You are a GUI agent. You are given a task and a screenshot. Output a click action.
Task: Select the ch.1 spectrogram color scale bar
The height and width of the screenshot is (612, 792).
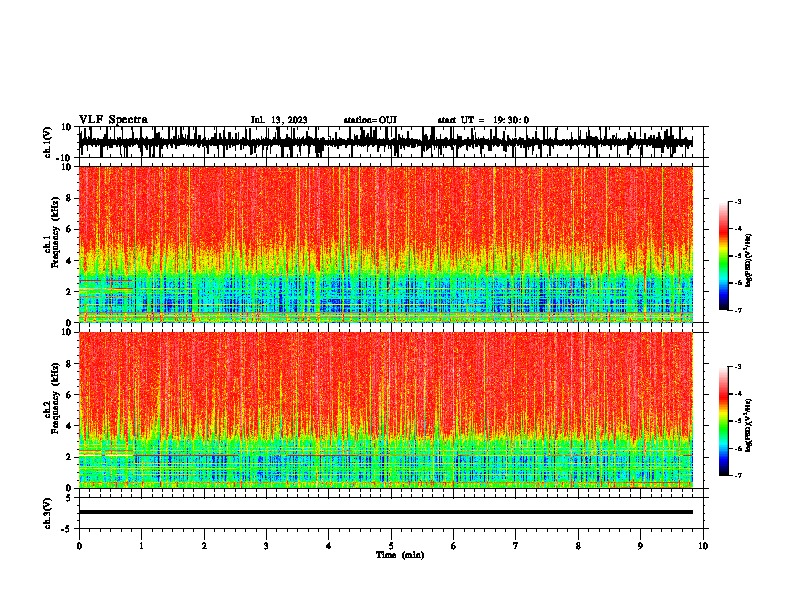click(724, 256)
